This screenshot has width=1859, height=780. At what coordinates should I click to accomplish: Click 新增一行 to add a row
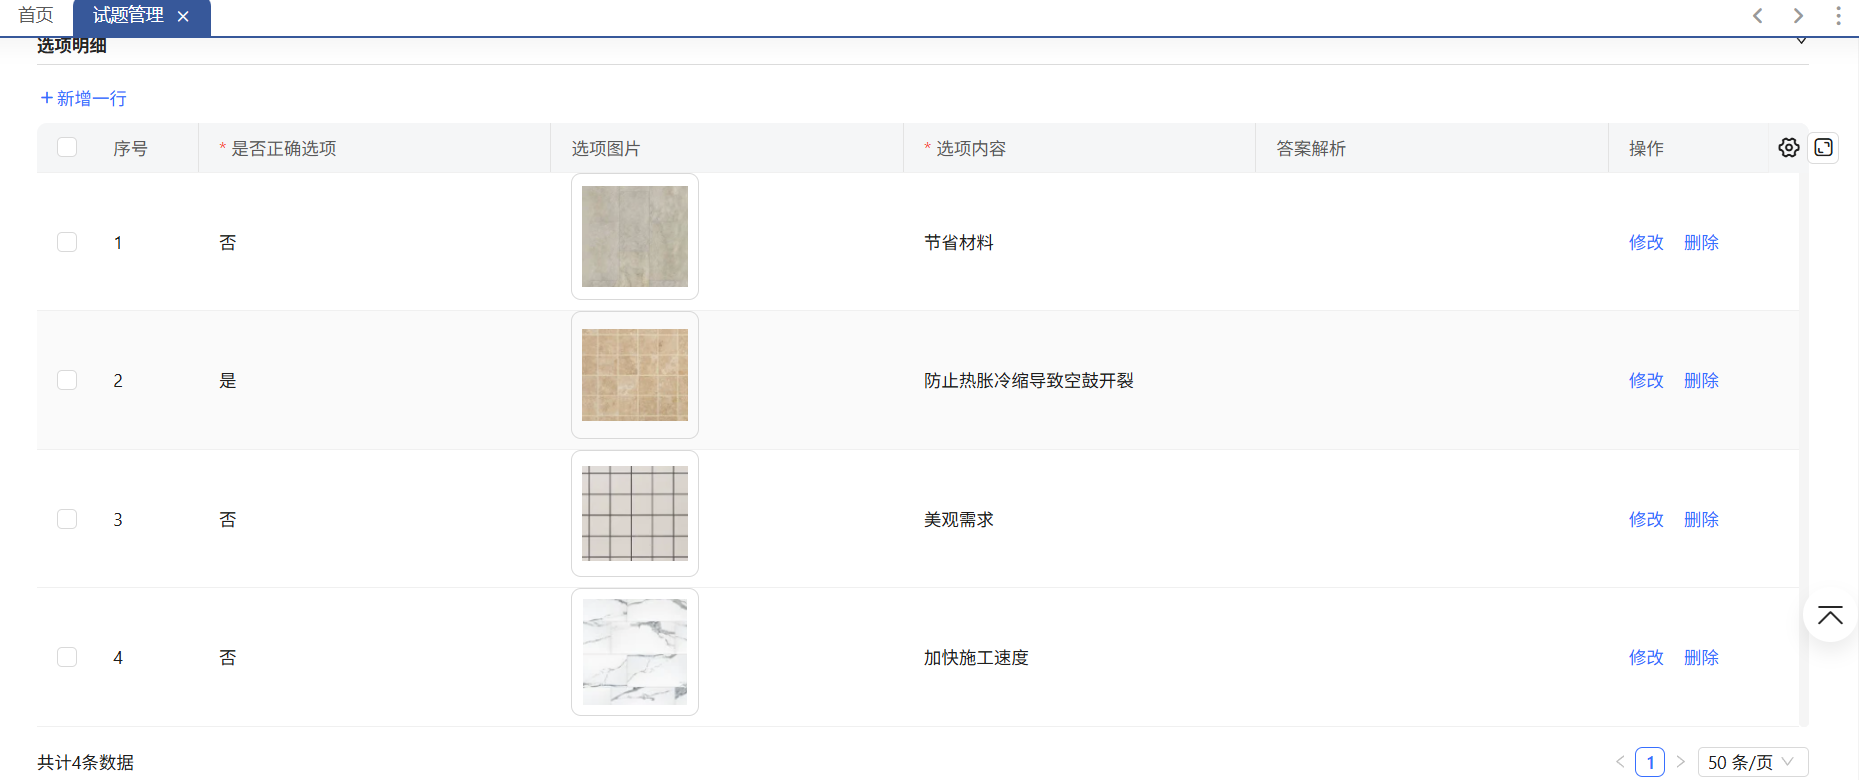84,98
